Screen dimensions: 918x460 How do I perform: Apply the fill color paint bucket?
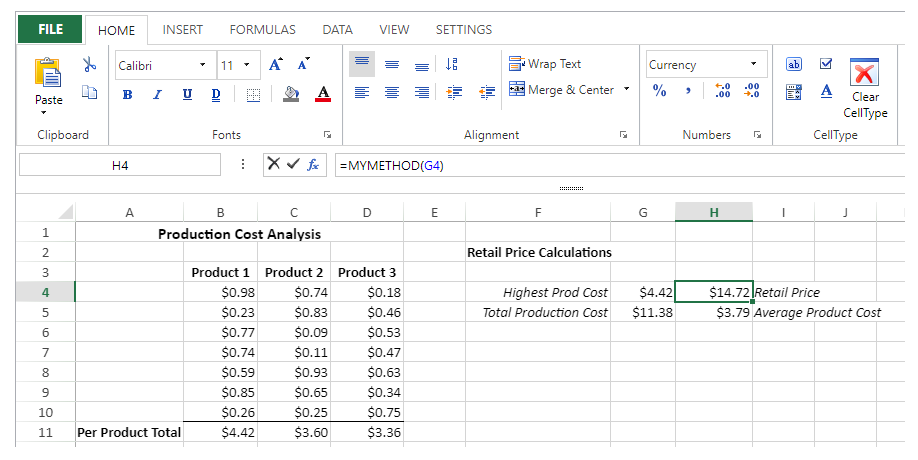(291, 93)
